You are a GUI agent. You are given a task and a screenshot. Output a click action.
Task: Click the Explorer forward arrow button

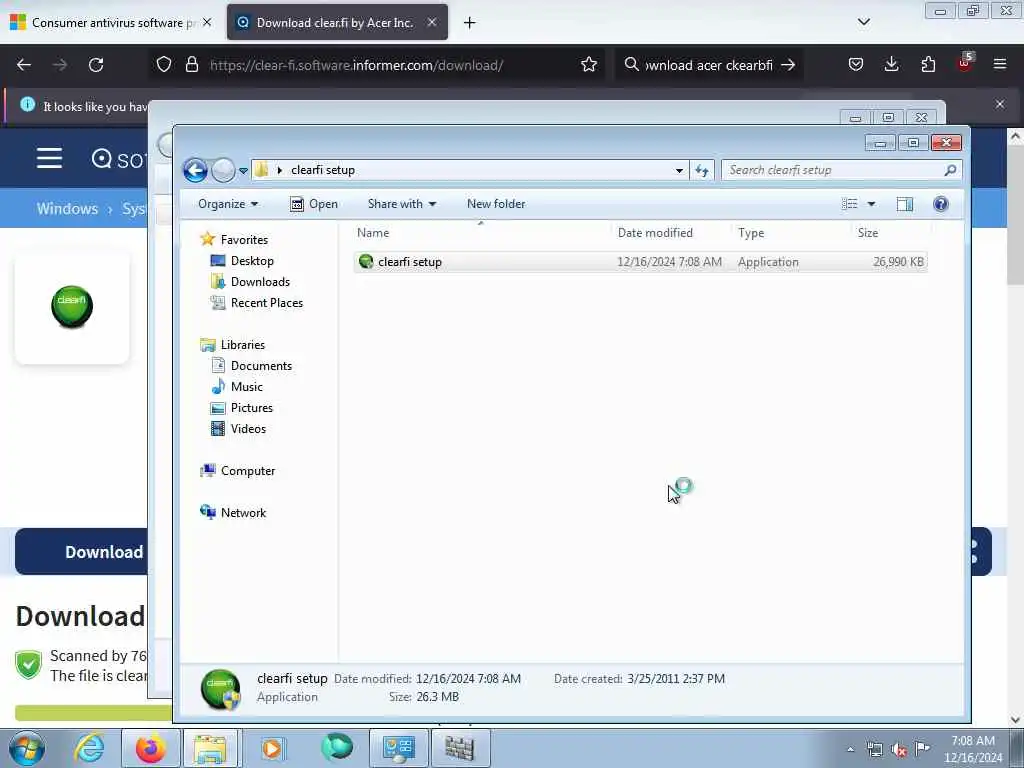(x=223, y=170)
